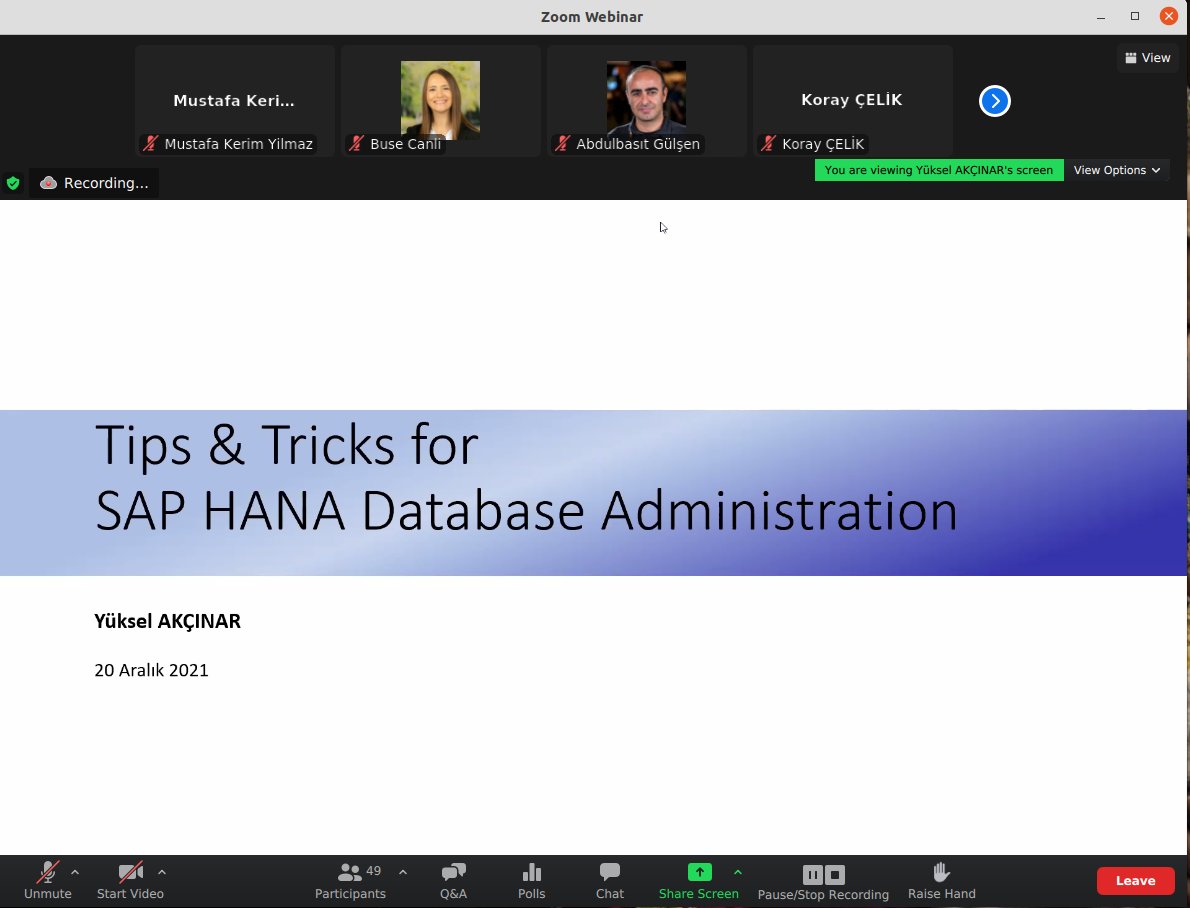Click the date '20 Aralık 2021'
The height and width of the screenshot is (908, 1190).
[151, 670]
